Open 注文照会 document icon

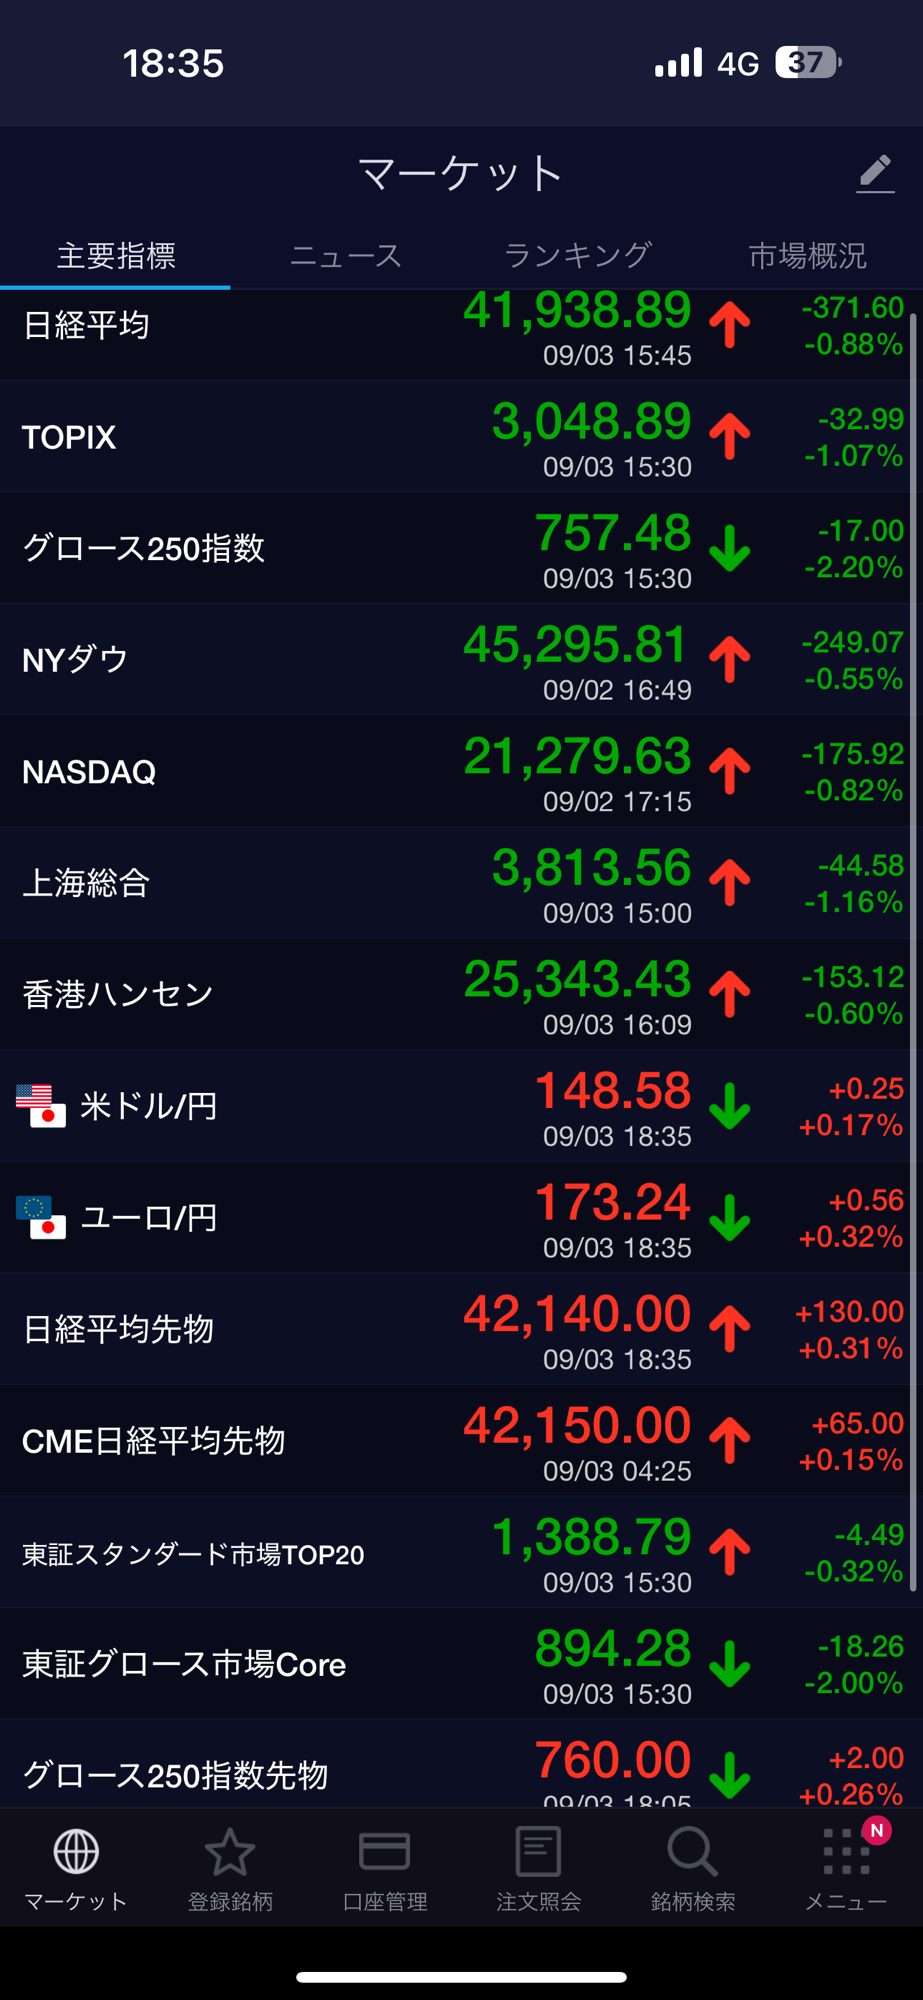tap(538, 1851)
